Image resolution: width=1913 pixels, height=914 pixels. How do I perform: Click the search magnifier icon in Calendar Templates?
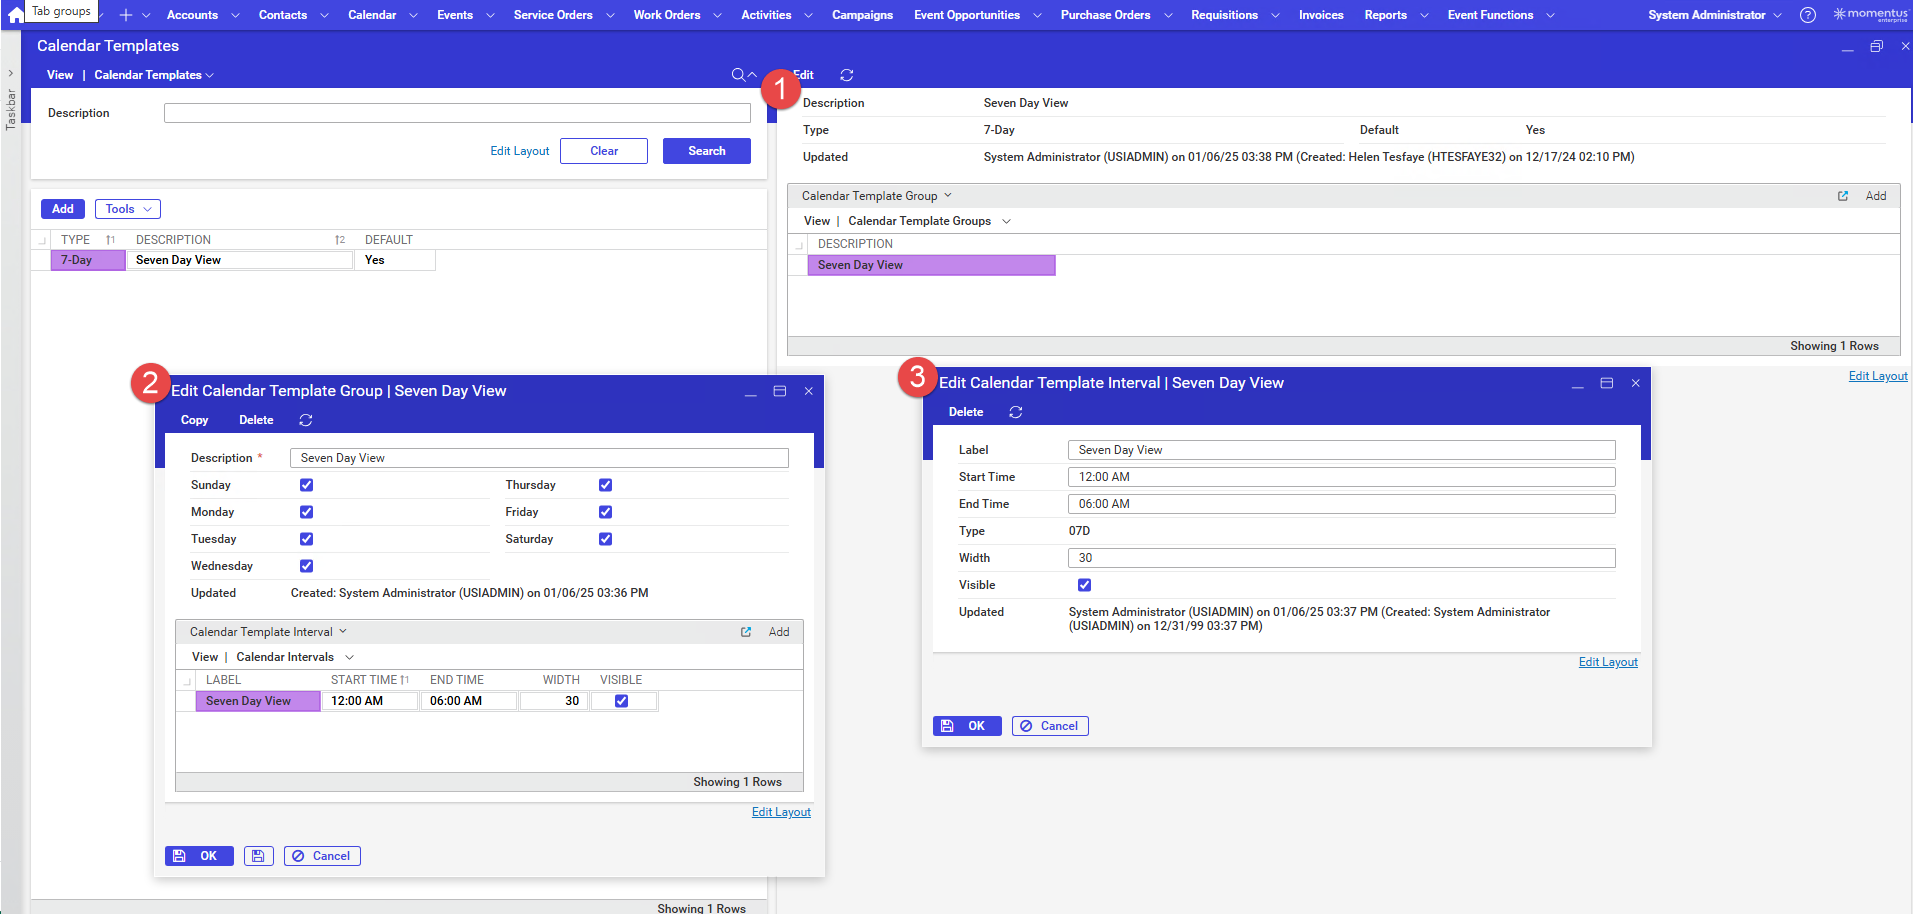pos(738,75)
